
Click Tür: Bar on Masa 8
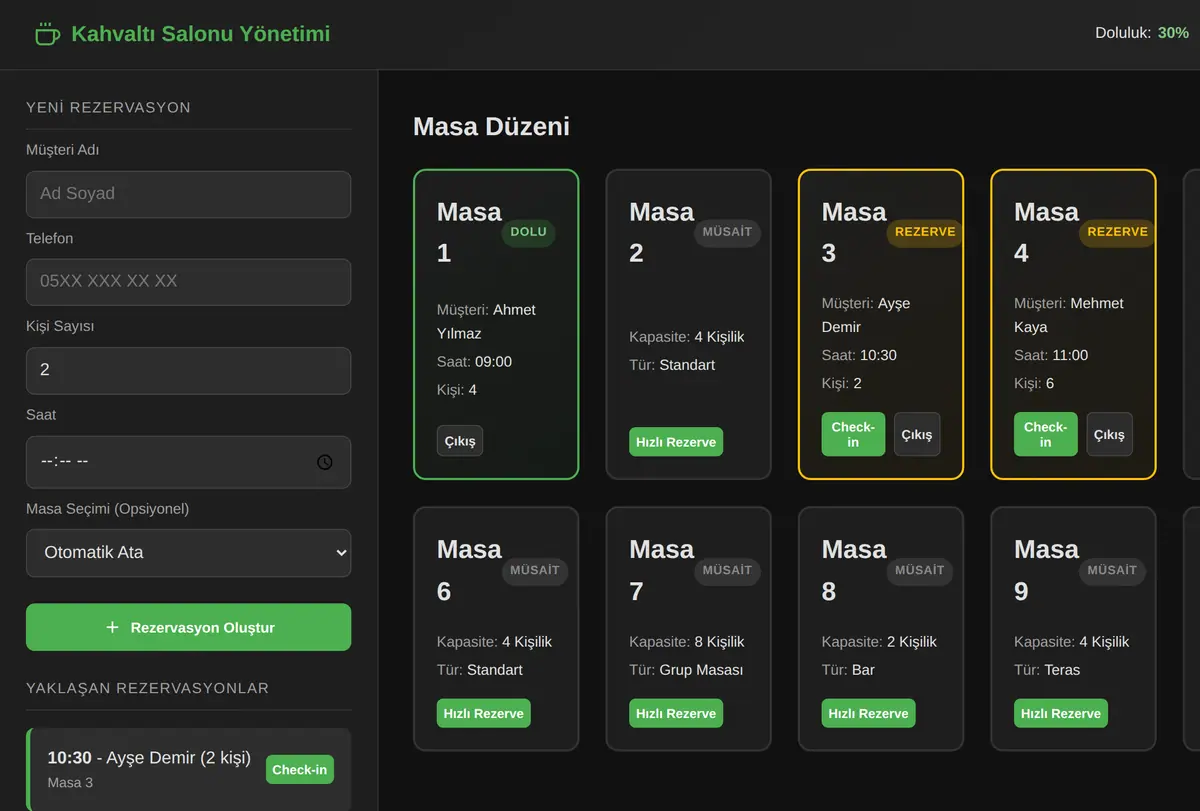(x=848, y=670)
